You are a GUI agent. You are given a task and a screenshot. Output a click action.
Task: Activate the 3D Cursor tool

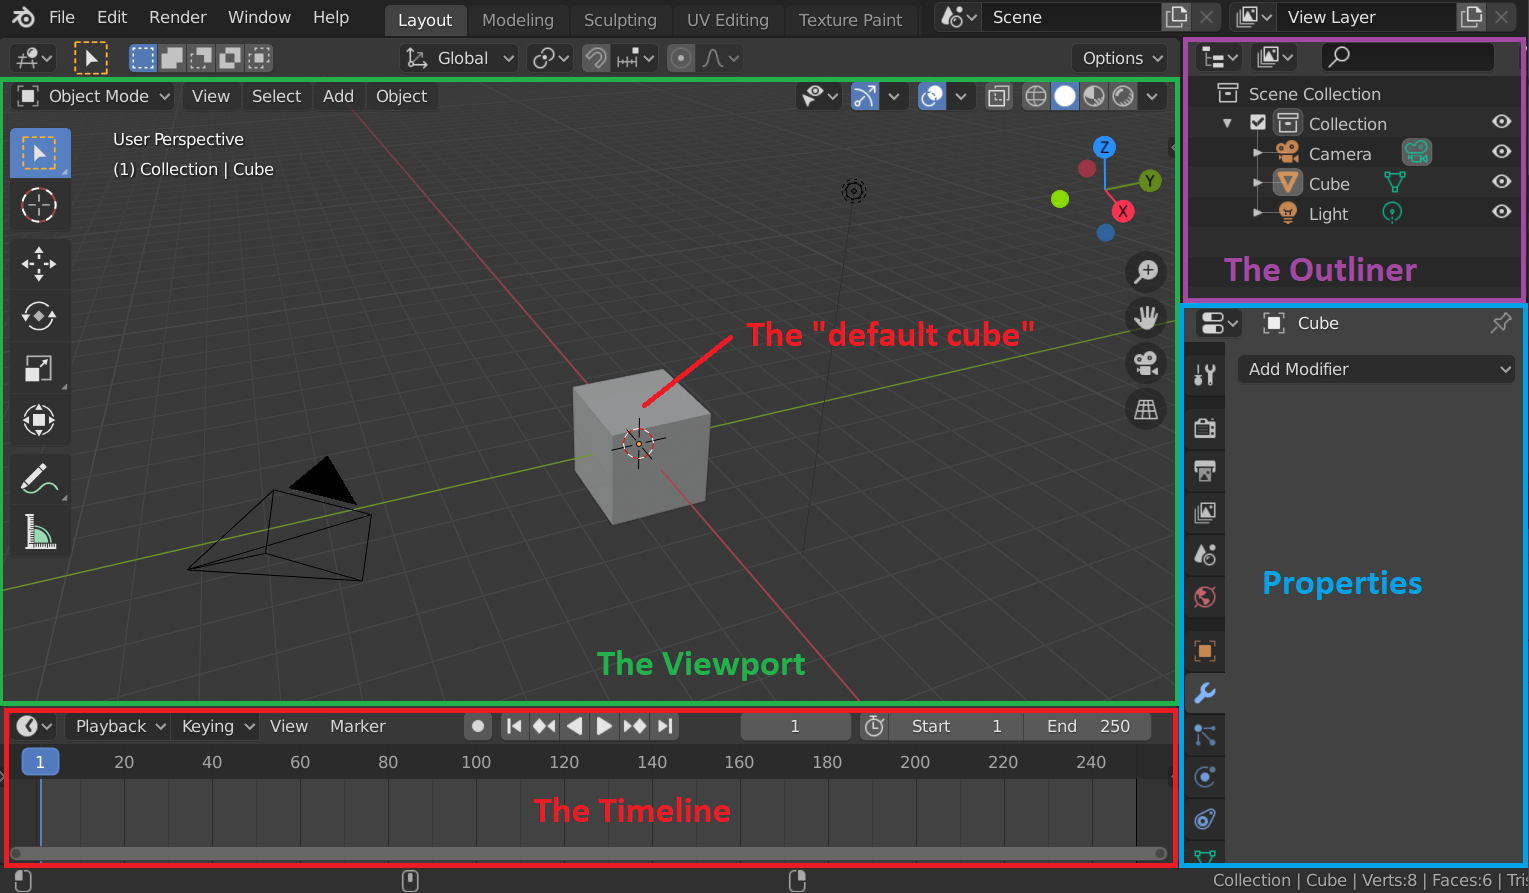point(40,205)
